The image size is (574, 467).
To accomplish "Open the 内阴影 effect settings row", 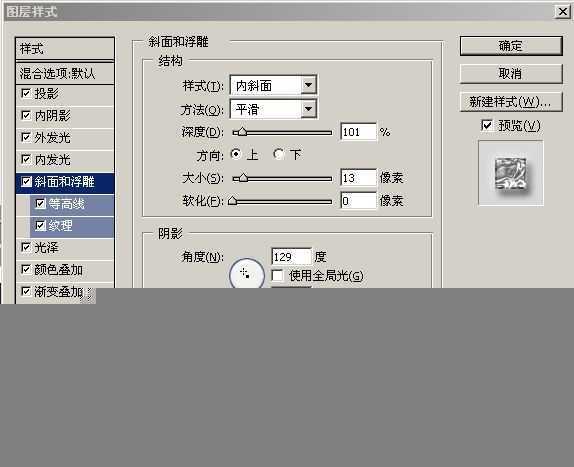I will (65, 116).
